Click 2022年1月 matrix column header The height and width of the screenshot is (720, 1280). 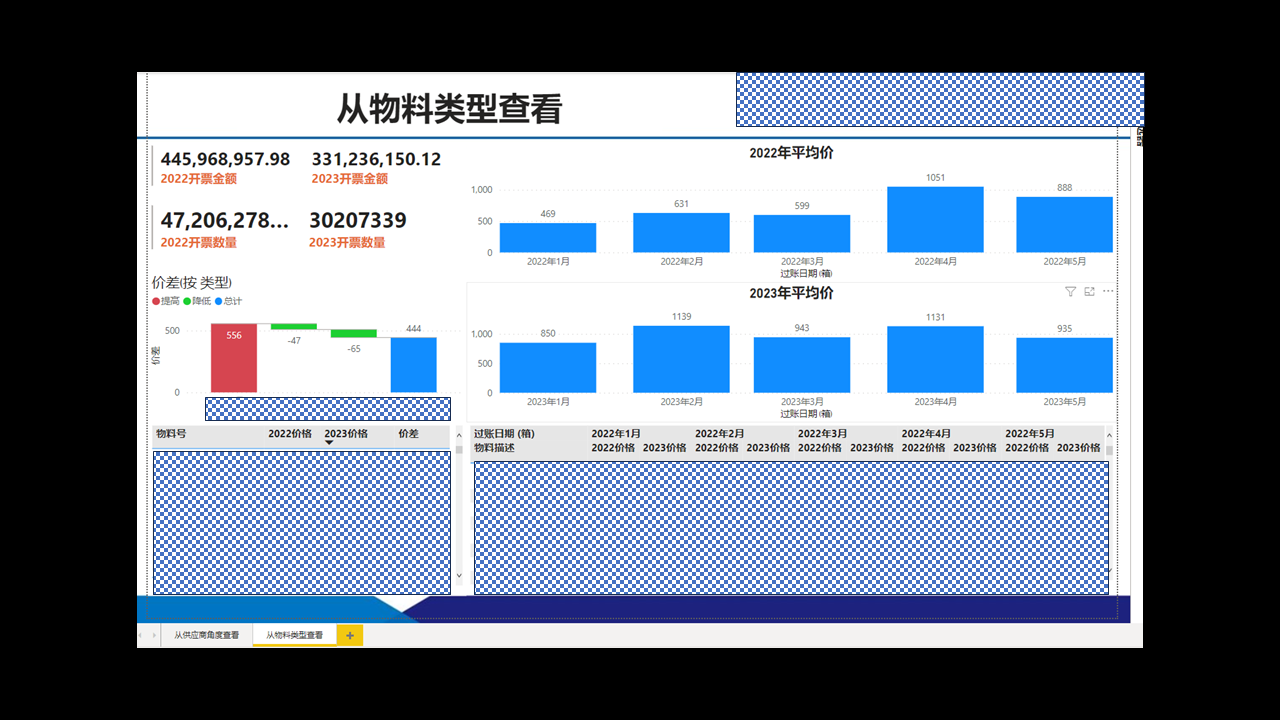[616, 434]
